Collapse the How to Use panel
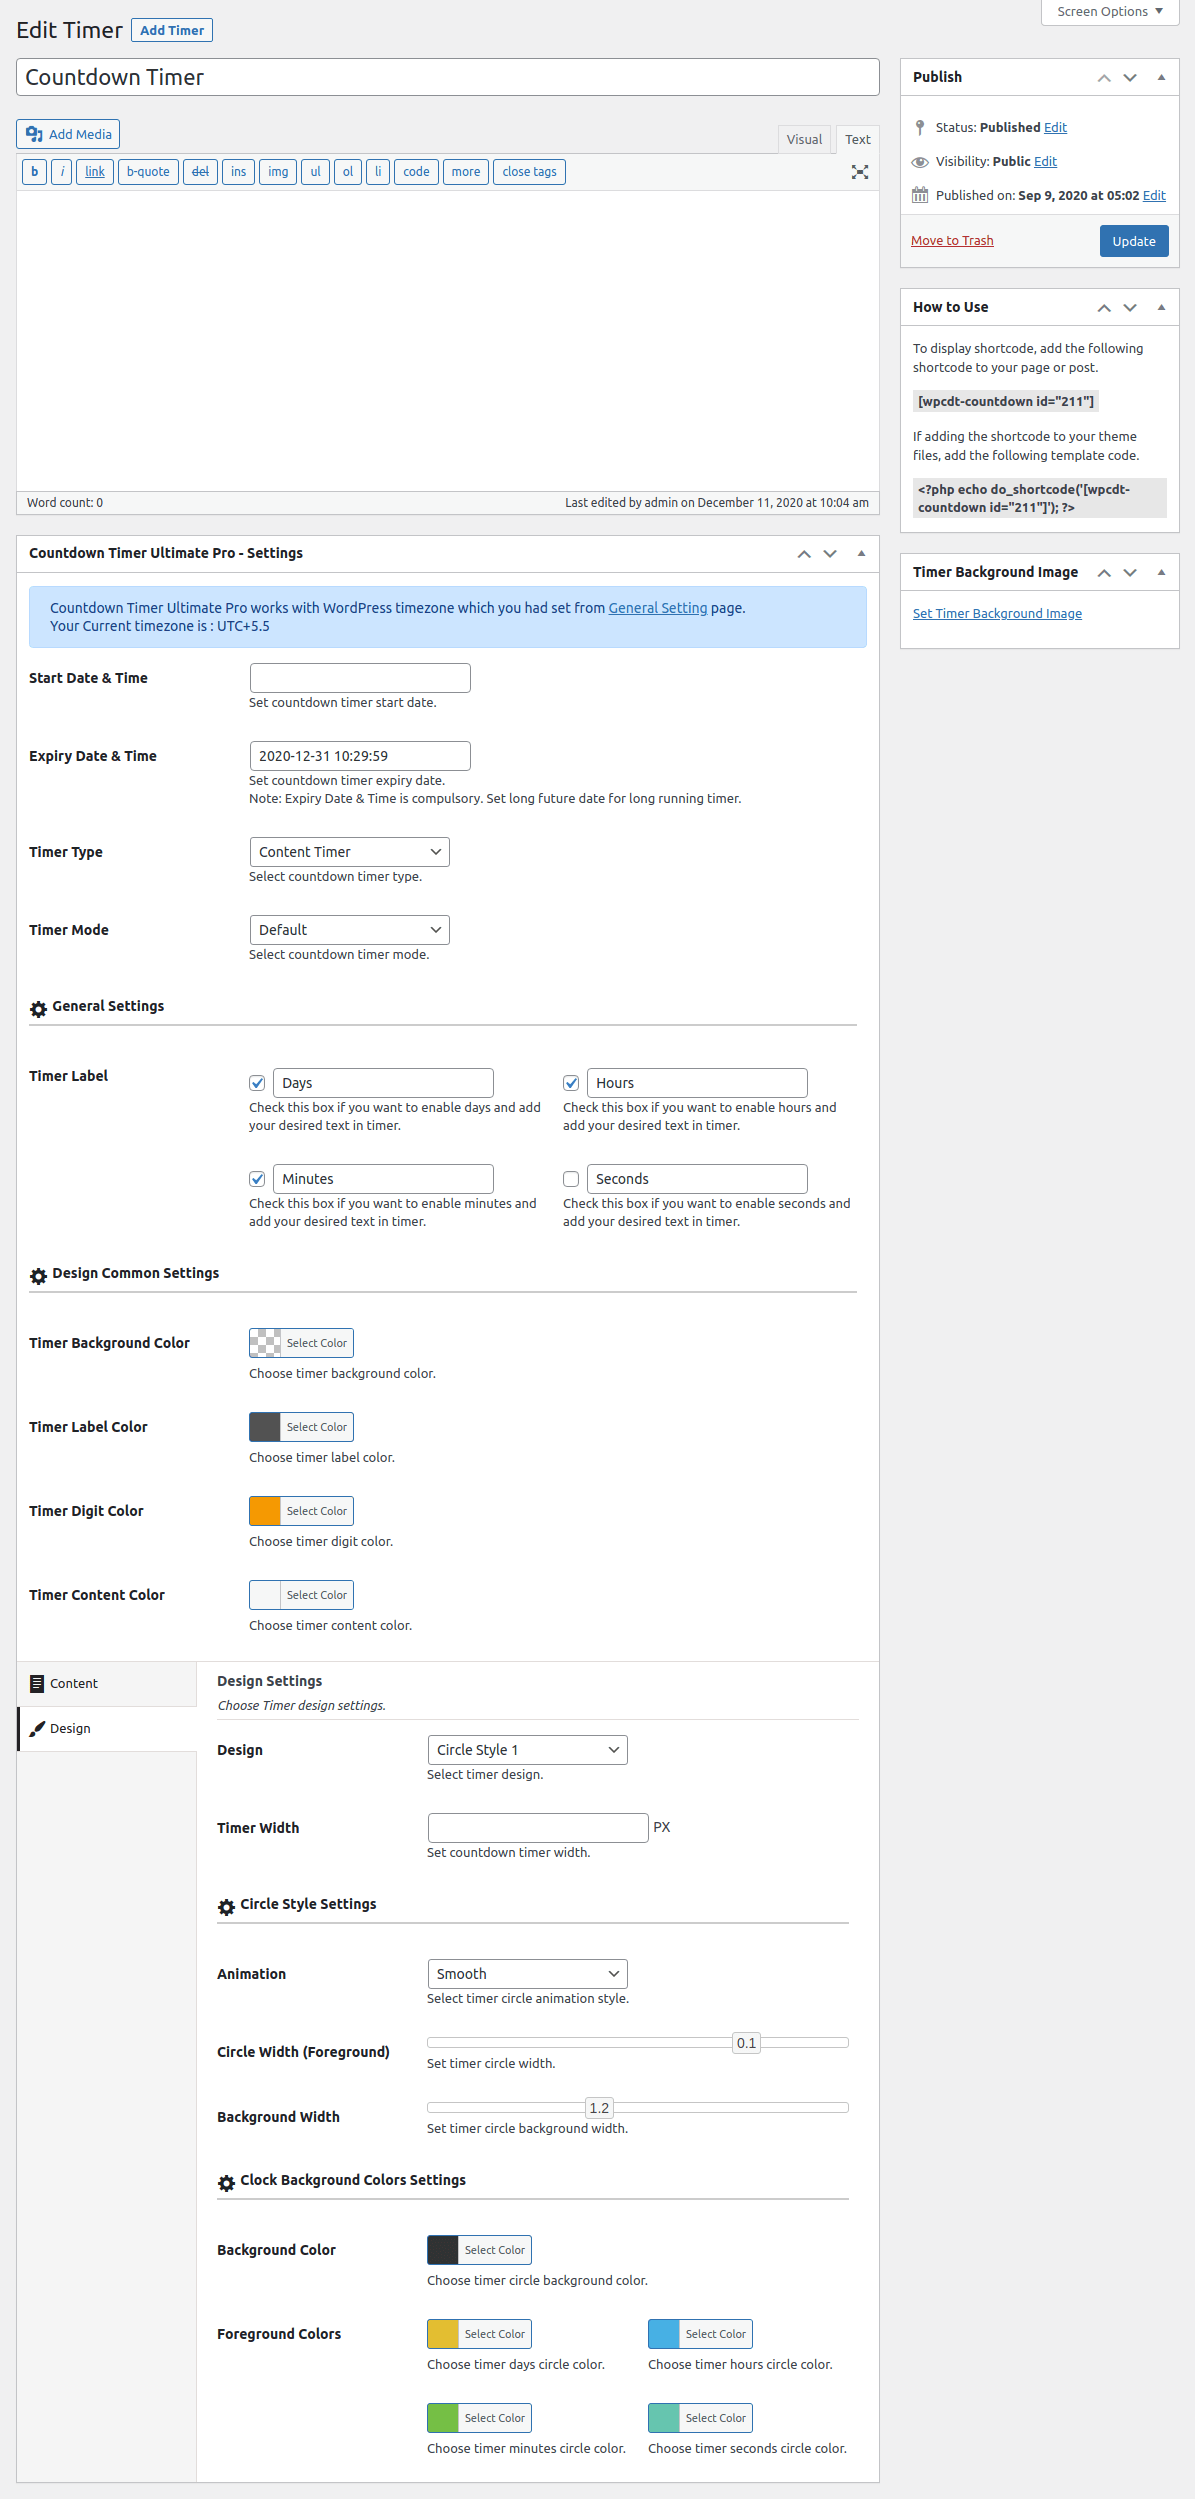Screen dimensions: 1195x2499 [1161, 308]
